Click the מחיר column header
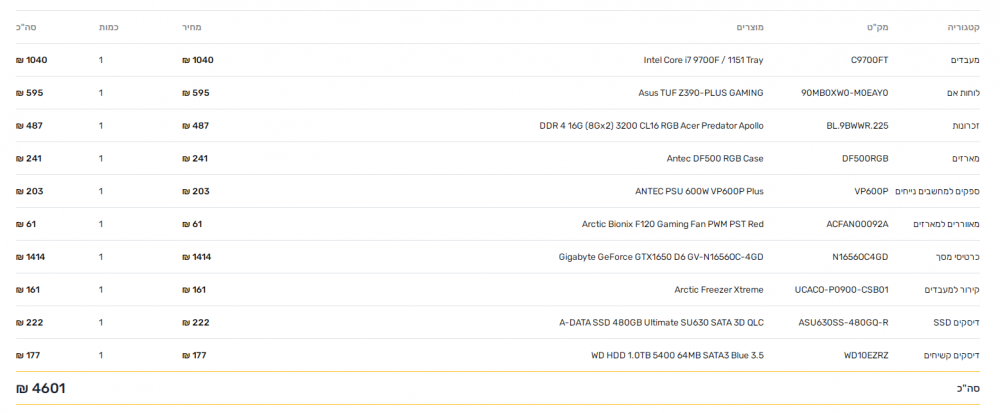The image size is (1000, 413). [192, 27]
